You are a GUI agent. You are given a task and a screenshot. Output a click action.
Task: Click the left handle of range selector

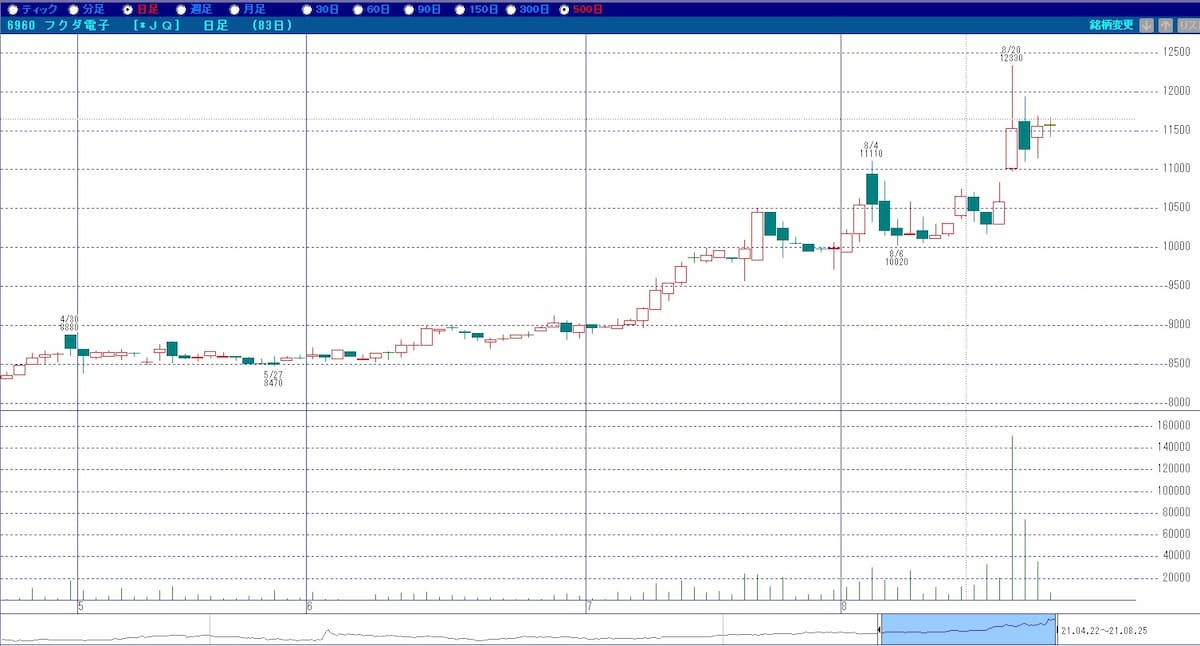click(x=880, y=628)
